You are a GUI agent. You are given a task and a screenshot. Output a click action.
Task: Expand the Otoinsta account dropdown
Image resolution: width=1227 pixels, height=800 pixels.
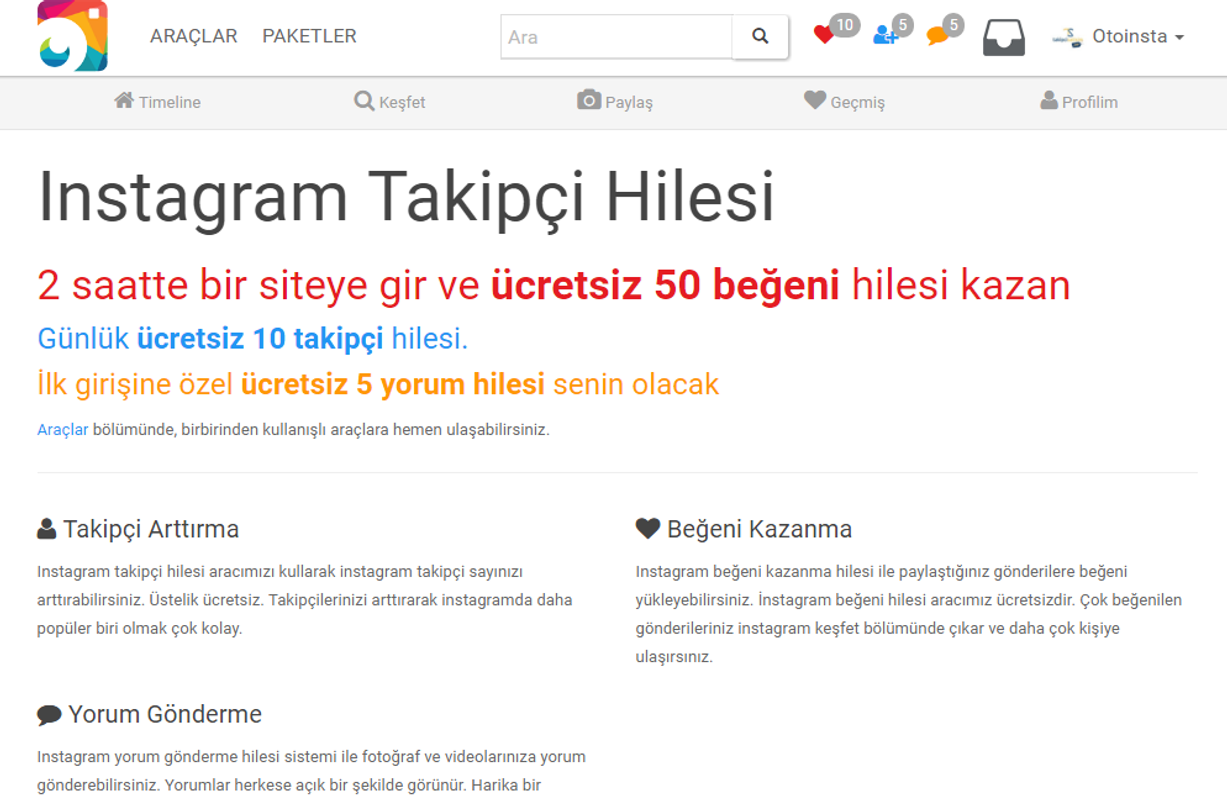(1138, 37)
